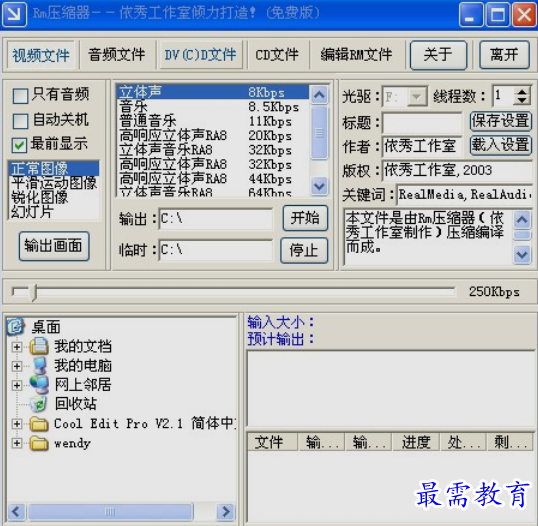Increase the 线程数 spinner value

[x=522, y=92]
